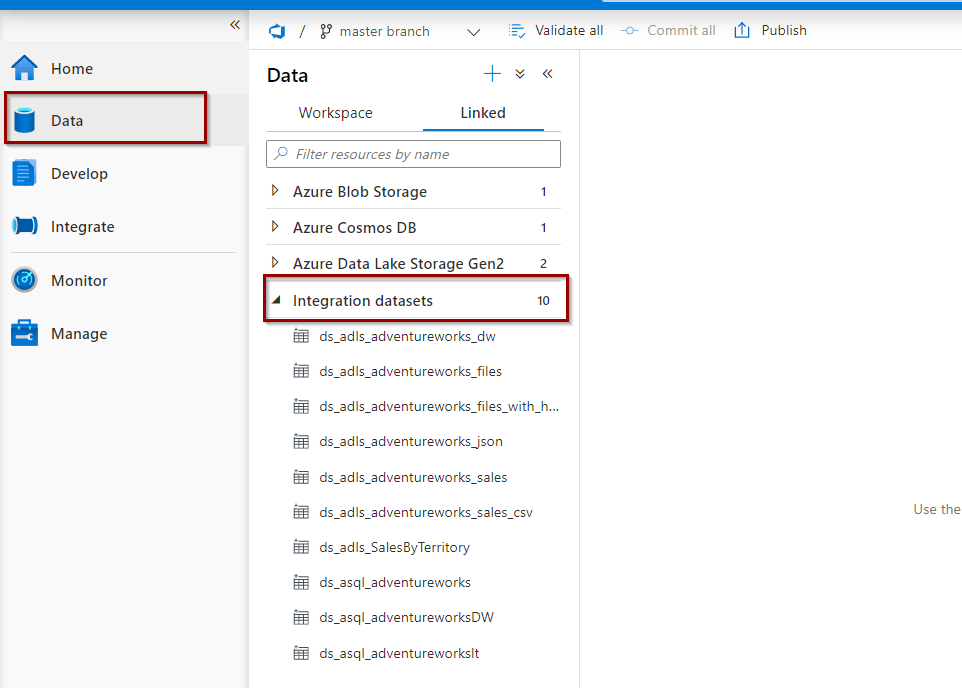Collapse the Data panel
This screenshot has height=688, width=962.
pyautogui.click(x=547, y=74)
